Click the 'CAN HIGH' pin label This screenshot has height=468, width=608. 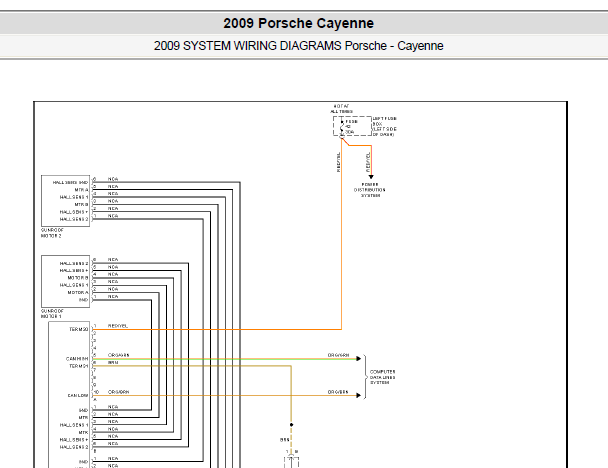(x=77, y=359)
